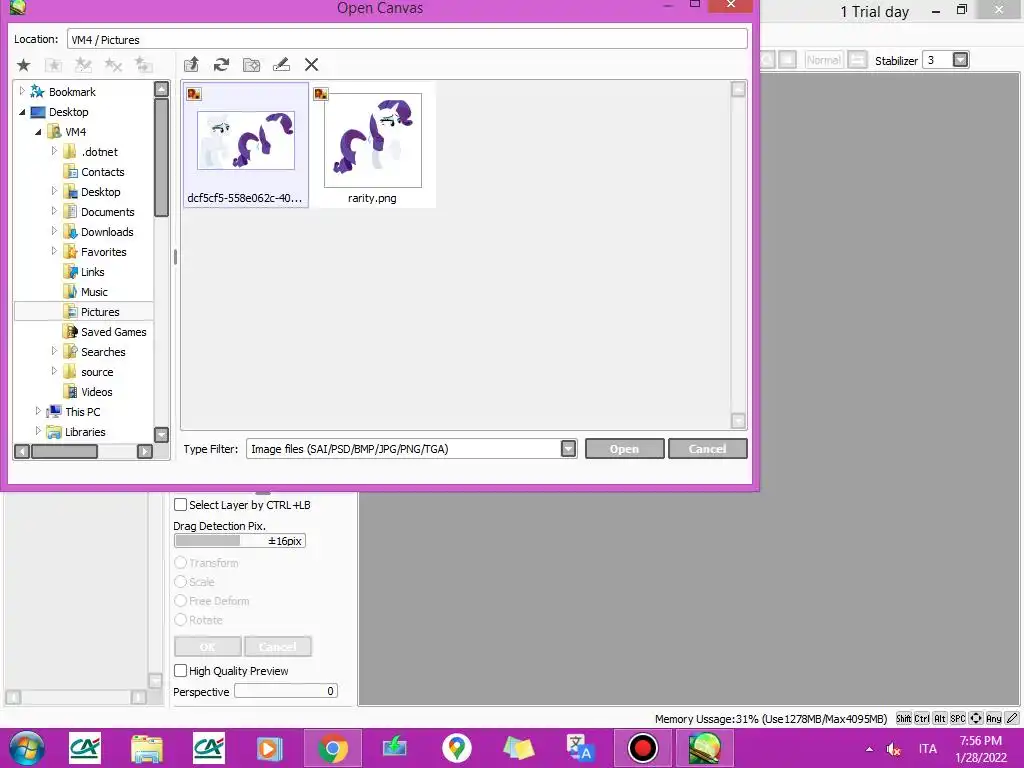Click the Any status indicator
Image resolution: width=1024 pixels, height=768 pixels.
tap(994, 718)
